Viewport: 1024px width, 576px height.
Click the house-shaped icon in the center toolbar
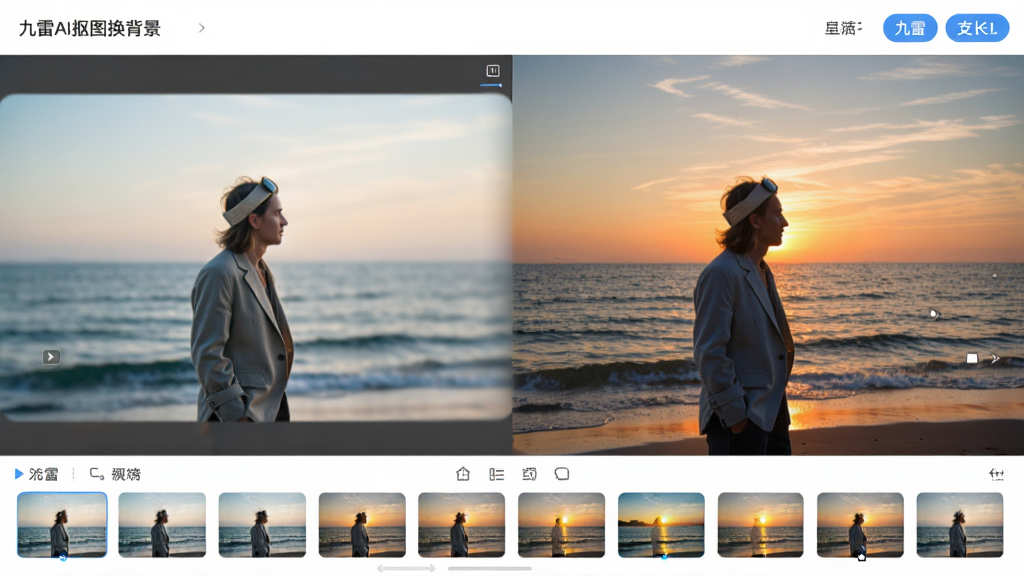click(463, 473)
